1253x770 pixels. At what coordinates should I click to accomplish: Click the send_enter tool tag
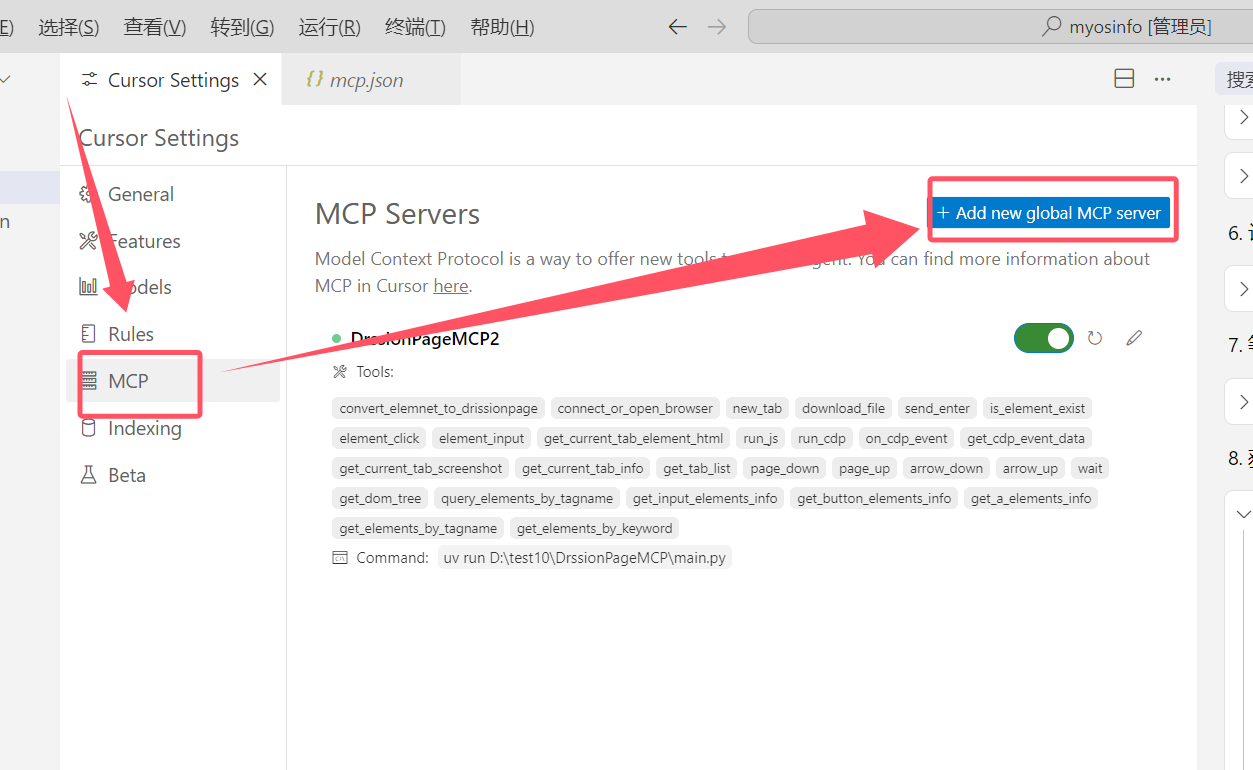click(x=937, y=408)
